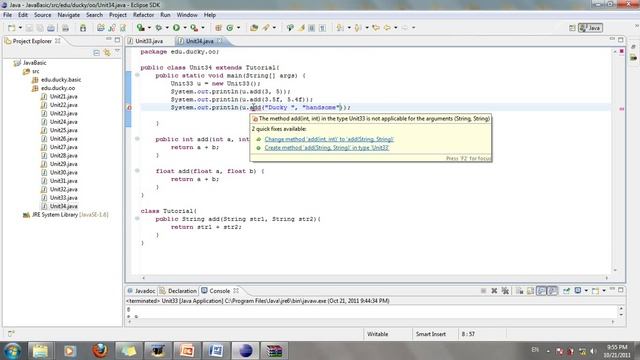Click the Java perspective button
640x360 pixels.
point(590,28)
